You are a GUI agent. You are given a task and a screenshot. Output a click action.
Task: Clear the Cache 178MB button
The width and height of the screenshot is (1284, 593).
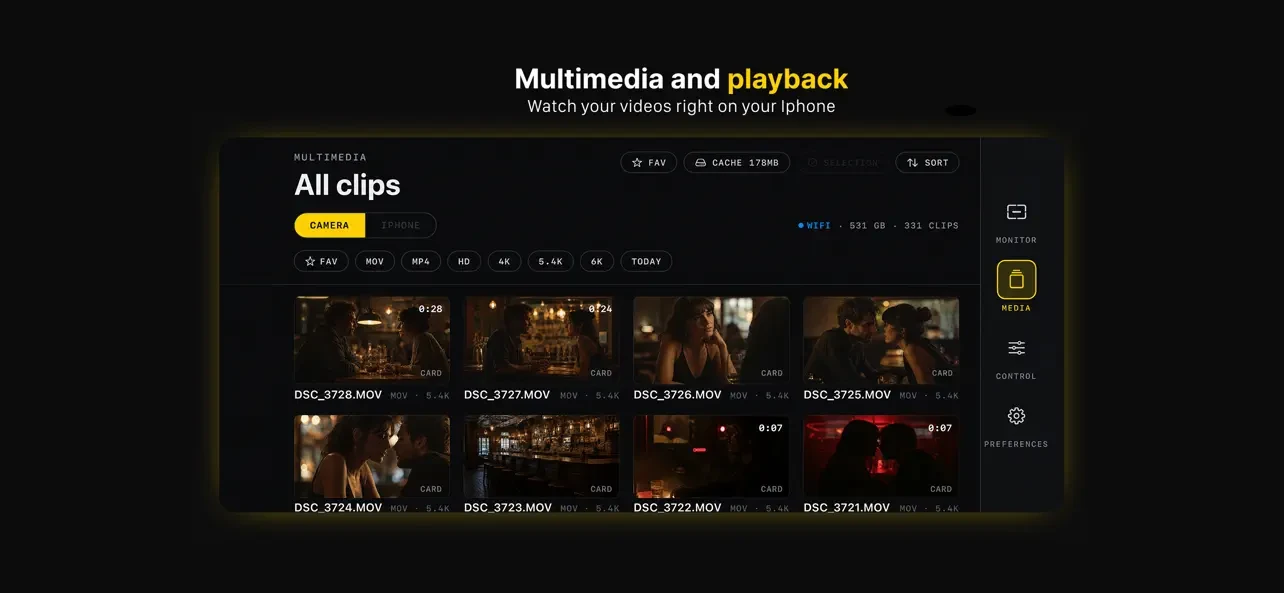click(737, 162)
